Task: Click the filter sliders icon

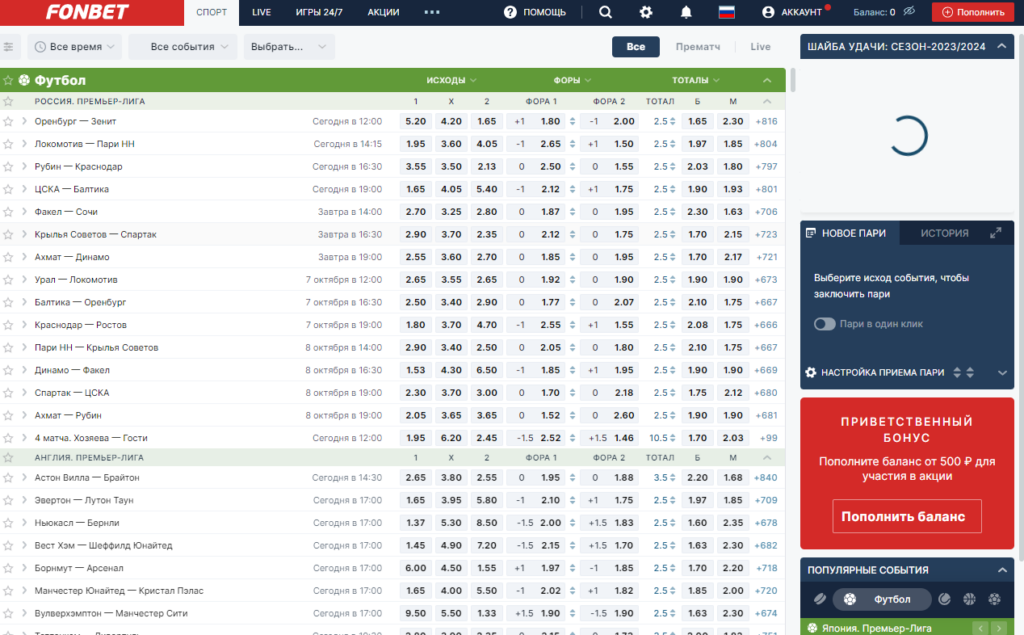Action: [8, 46]
